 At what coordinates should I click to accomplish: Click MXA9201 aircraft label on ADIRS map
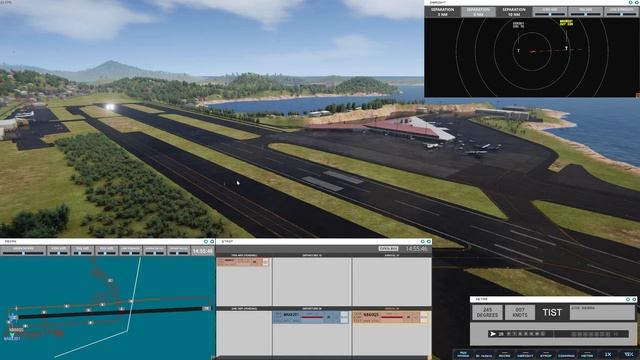pos(11,339)
